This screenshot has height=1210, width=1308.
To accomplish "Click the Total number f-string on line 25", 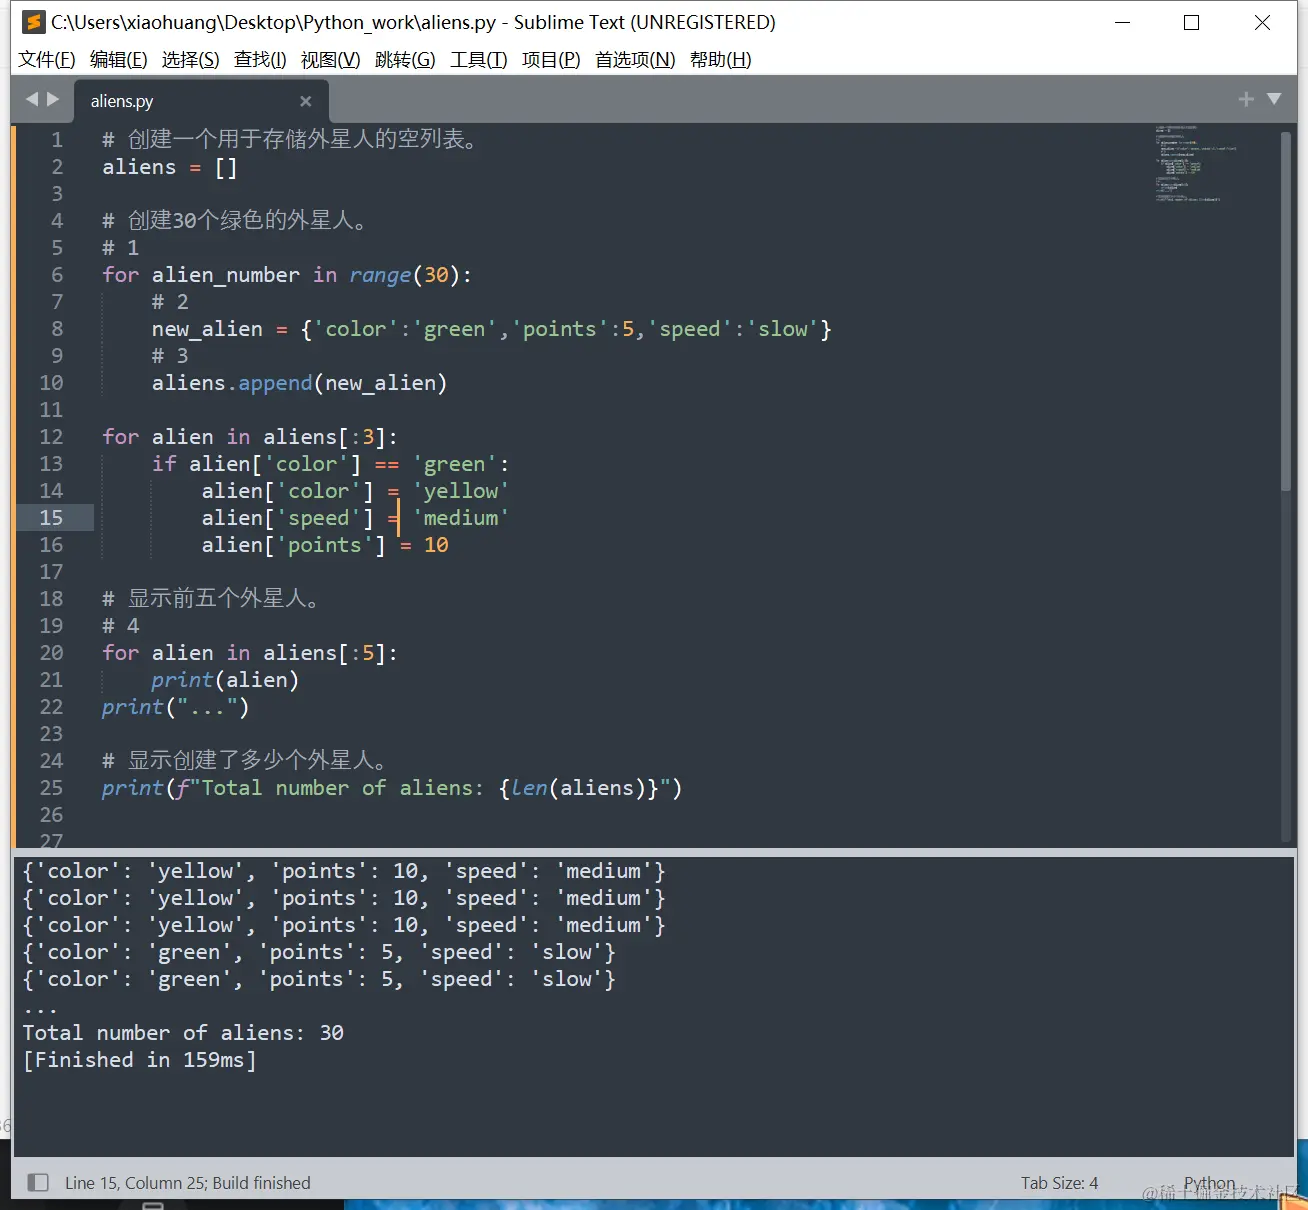I will tap(430, 788).
